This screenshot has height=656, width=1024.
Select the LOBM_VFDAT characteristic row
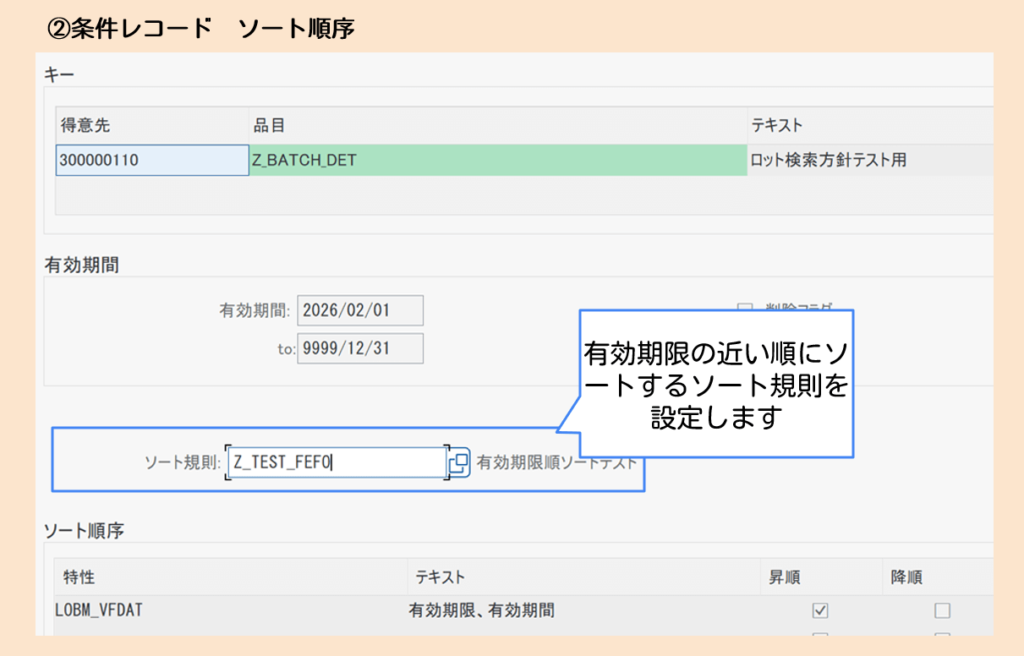[x=100, y=608]
